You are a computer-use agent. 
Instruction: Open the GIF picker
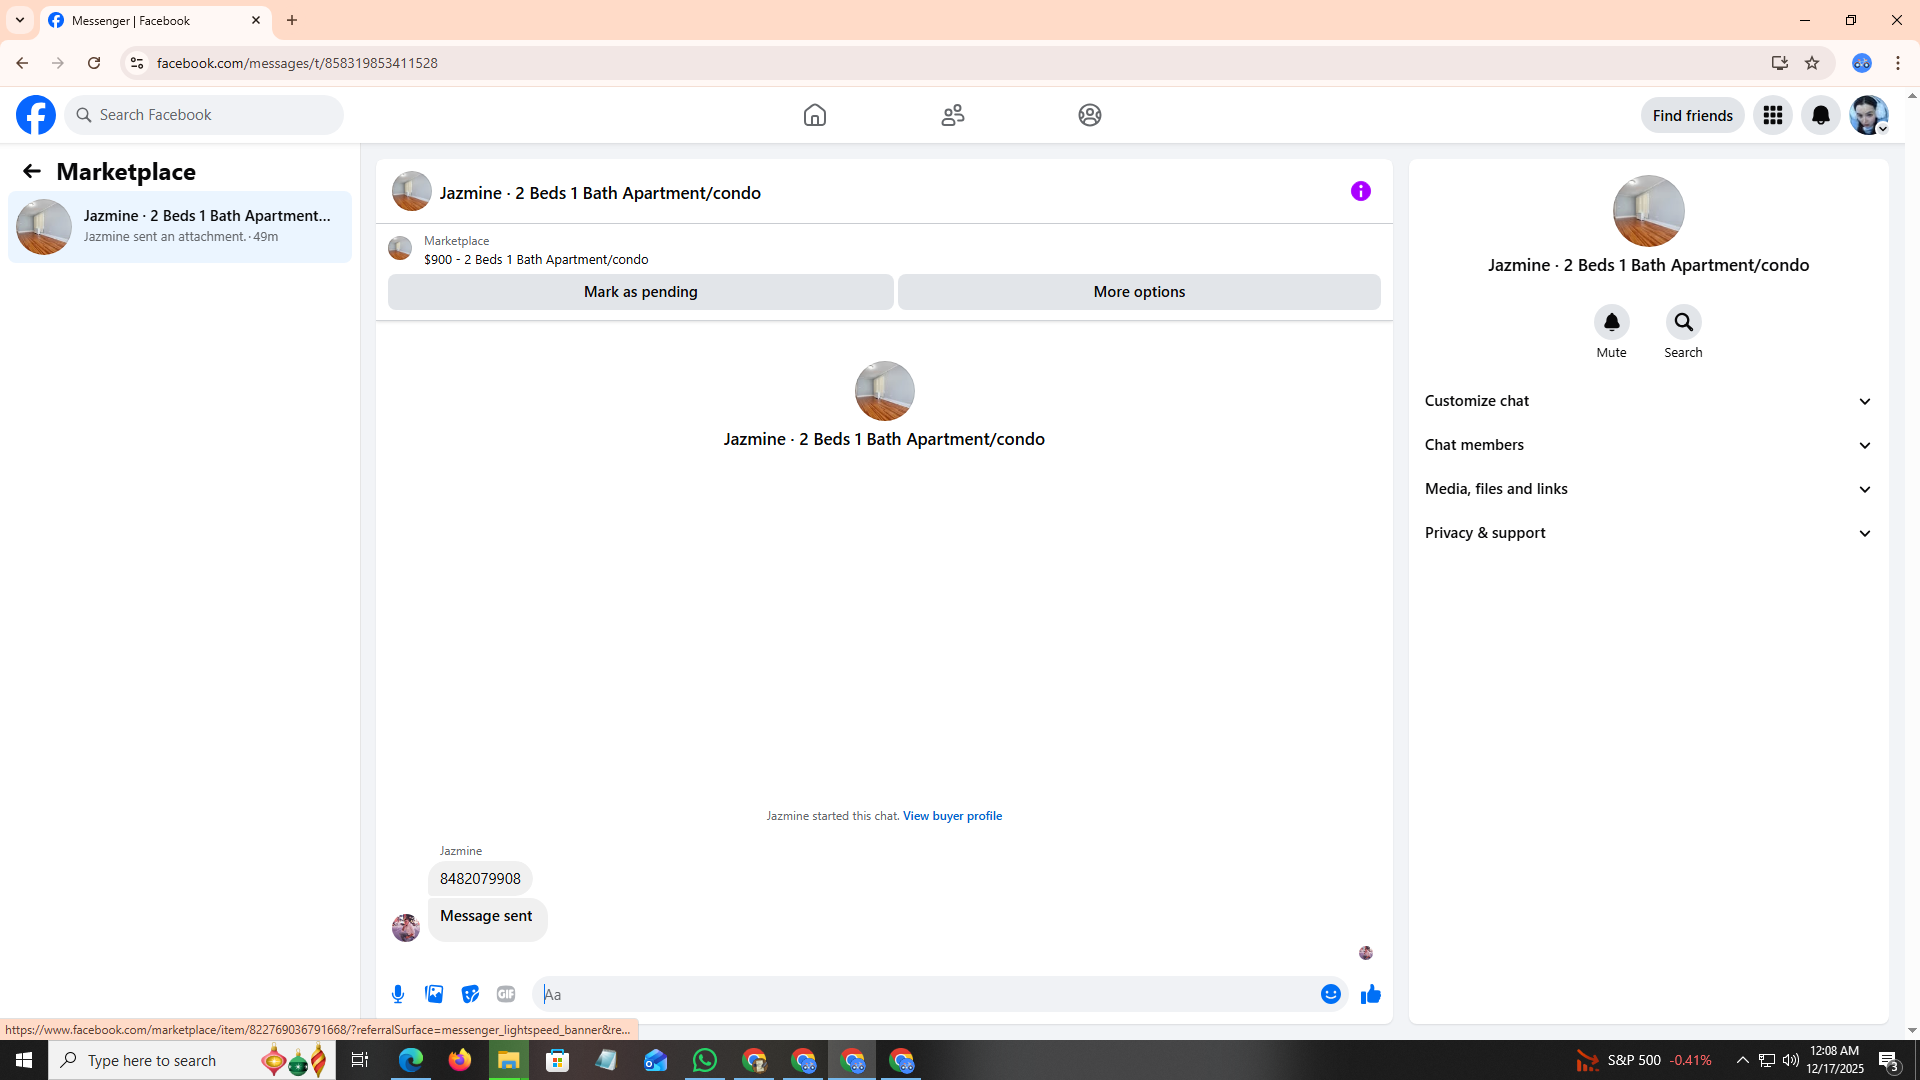(x=506, y=994)
